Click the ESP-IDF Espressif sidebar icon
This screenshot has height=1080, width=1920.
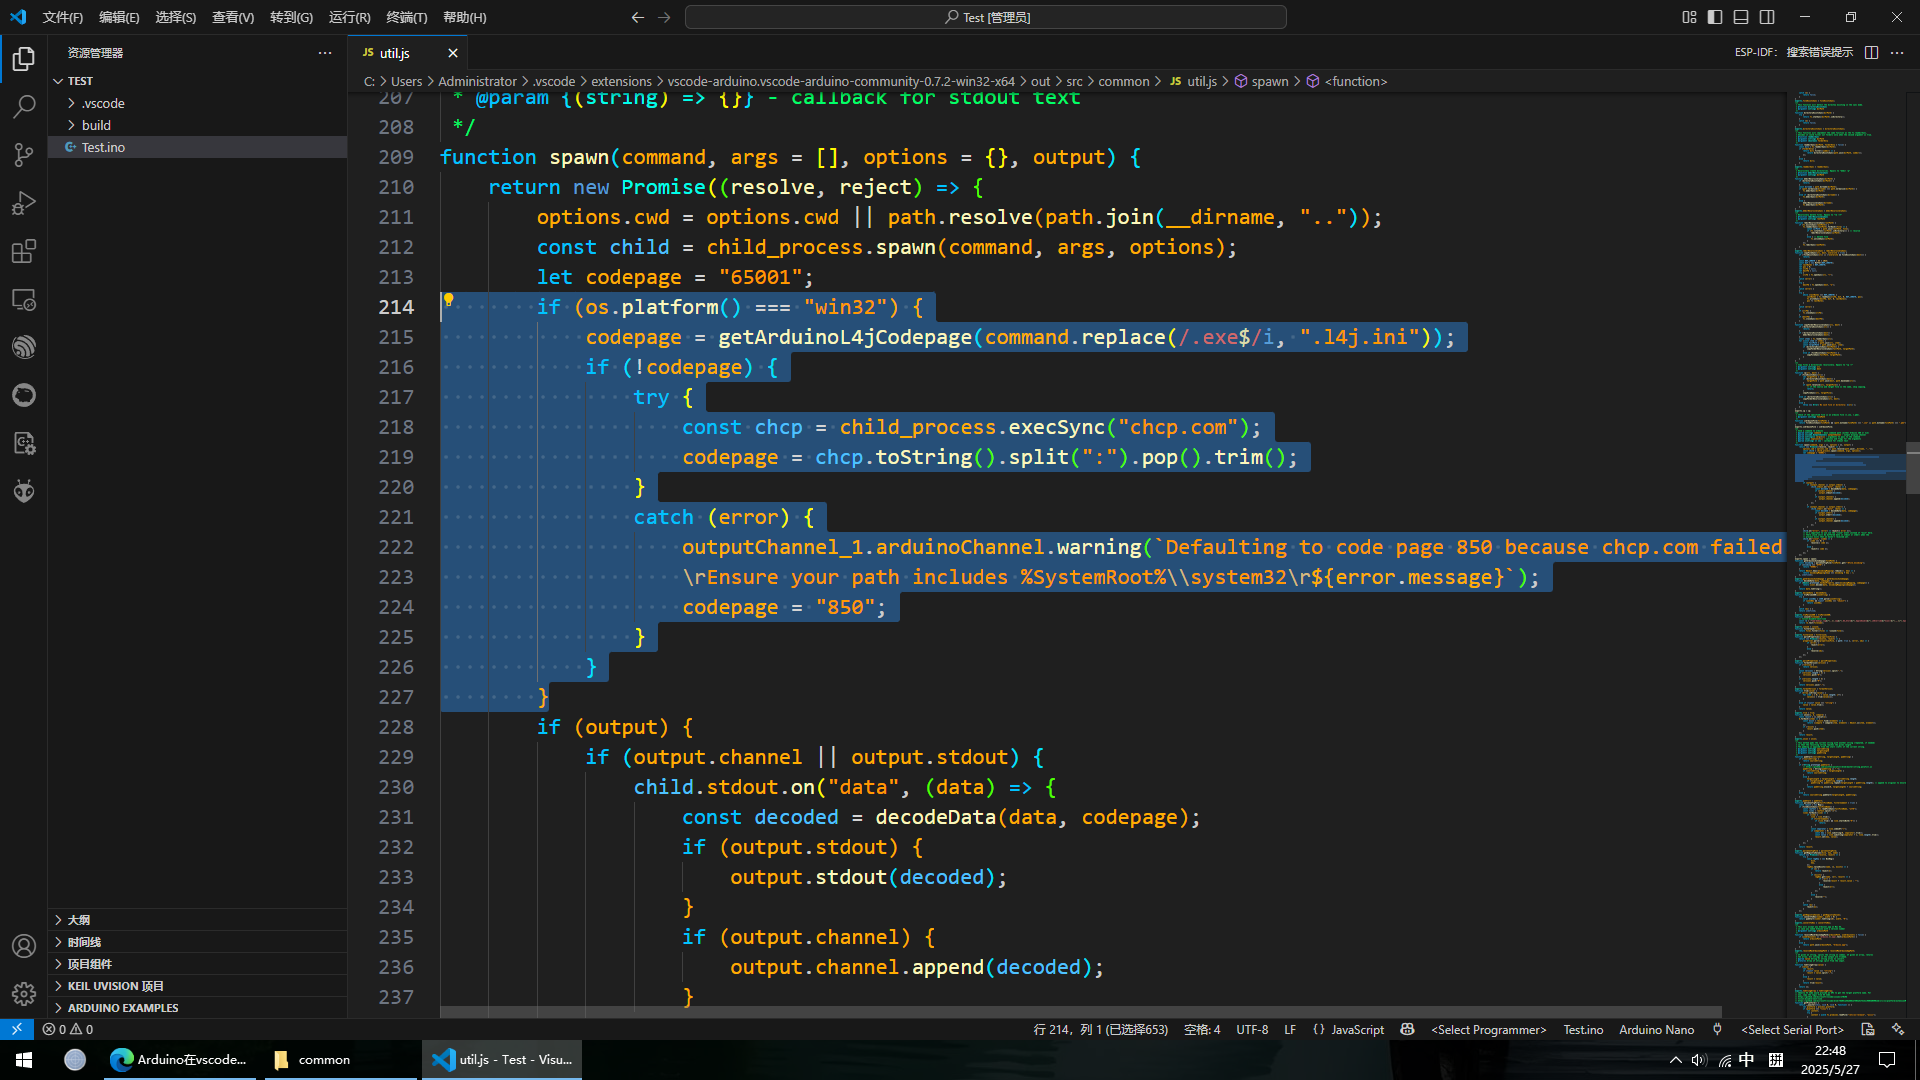24,347
